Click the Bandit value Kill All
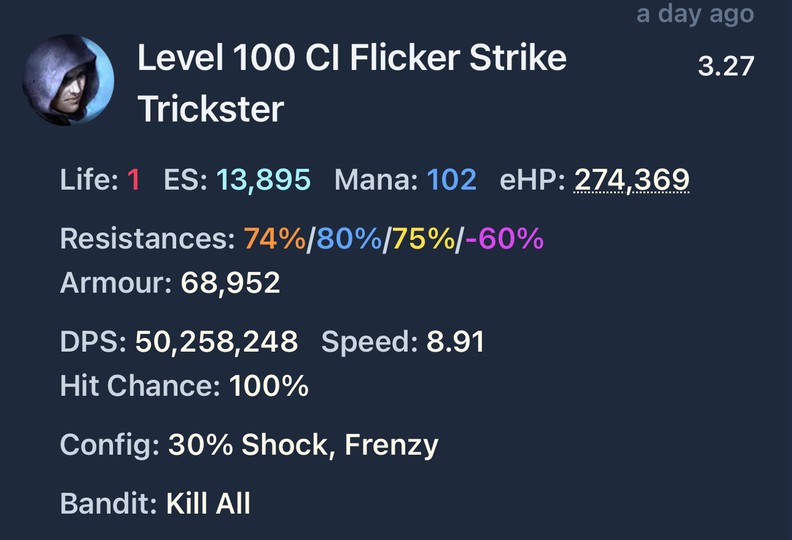Viewport: 792px width, 540px height. coord(208,502)
